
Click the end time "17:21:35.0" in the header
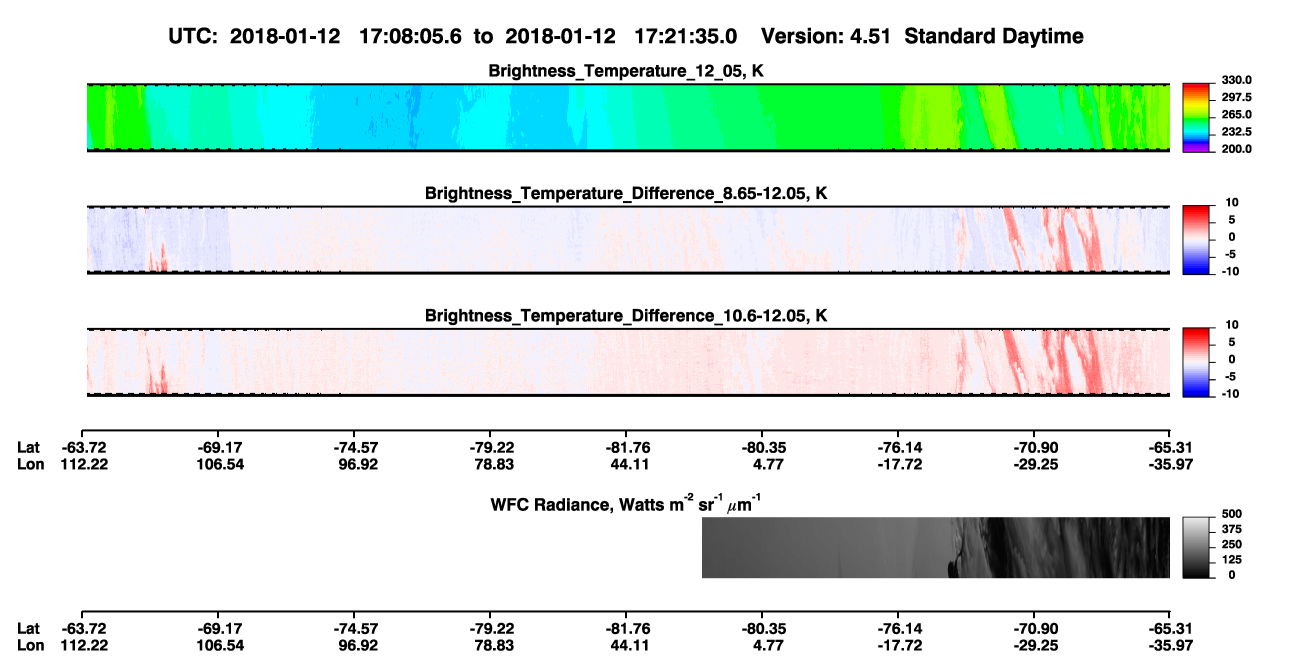pyautogui.click(x=686, y=36)
